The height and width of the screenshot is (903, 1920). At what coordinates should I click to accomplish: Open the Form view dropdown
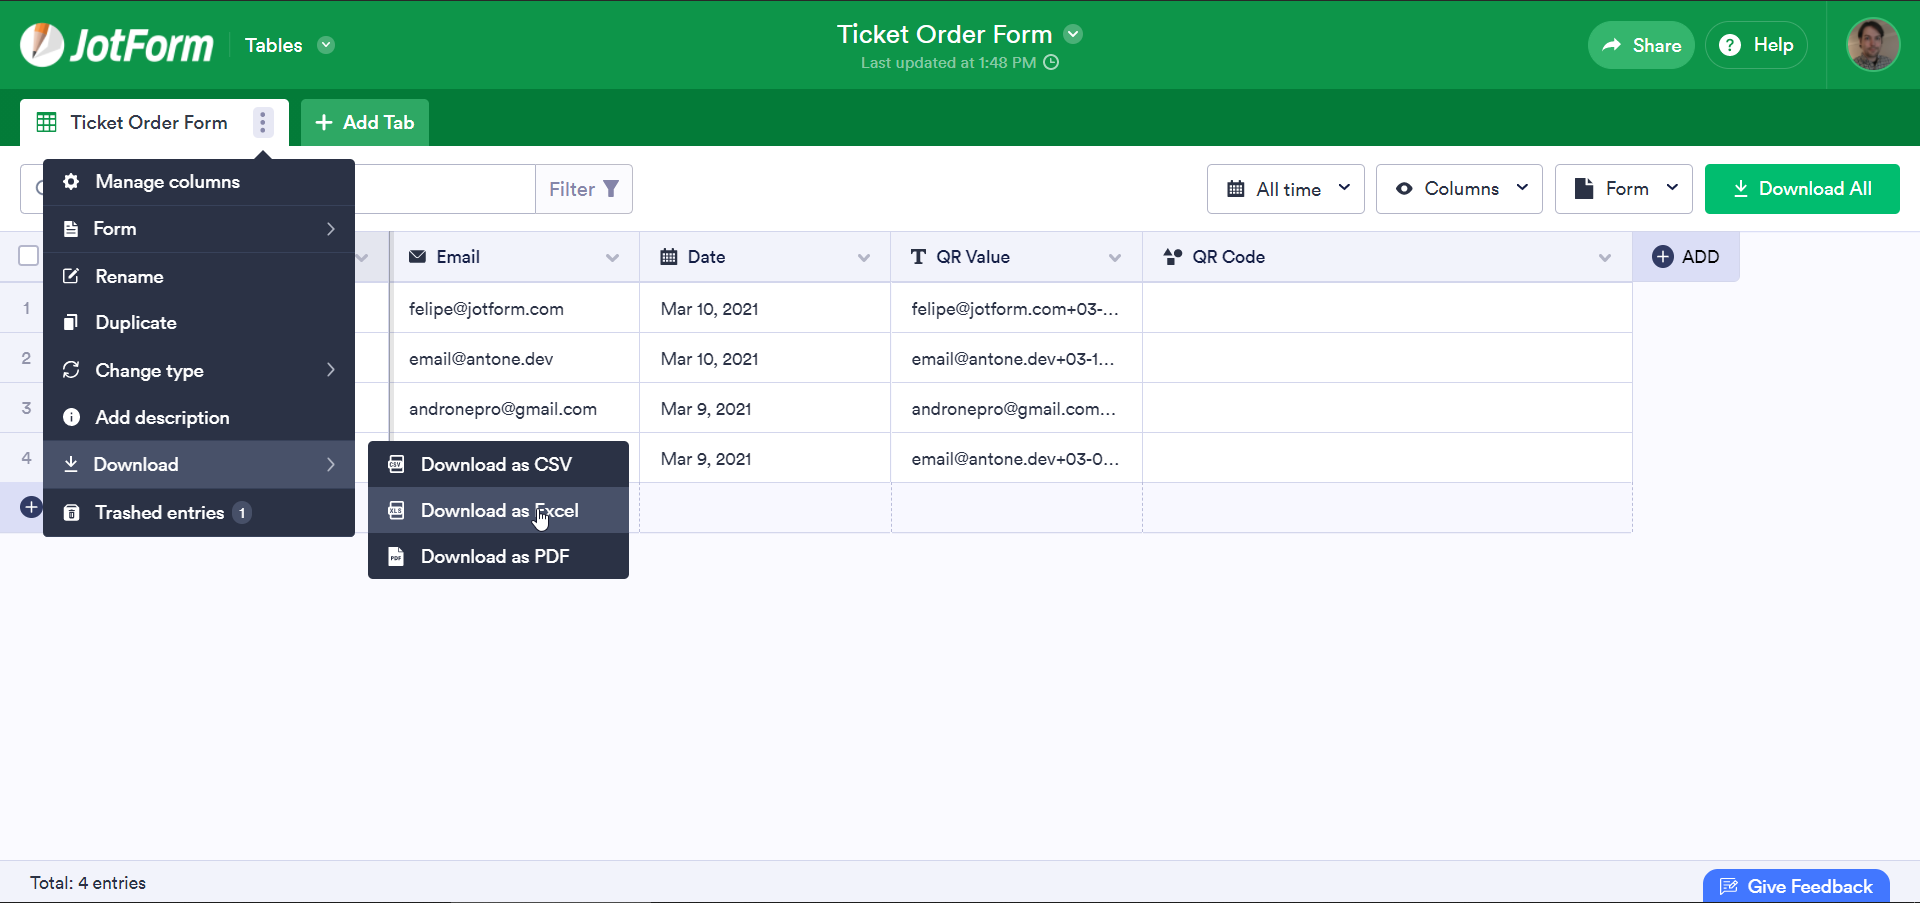(x=1623, y=189)
